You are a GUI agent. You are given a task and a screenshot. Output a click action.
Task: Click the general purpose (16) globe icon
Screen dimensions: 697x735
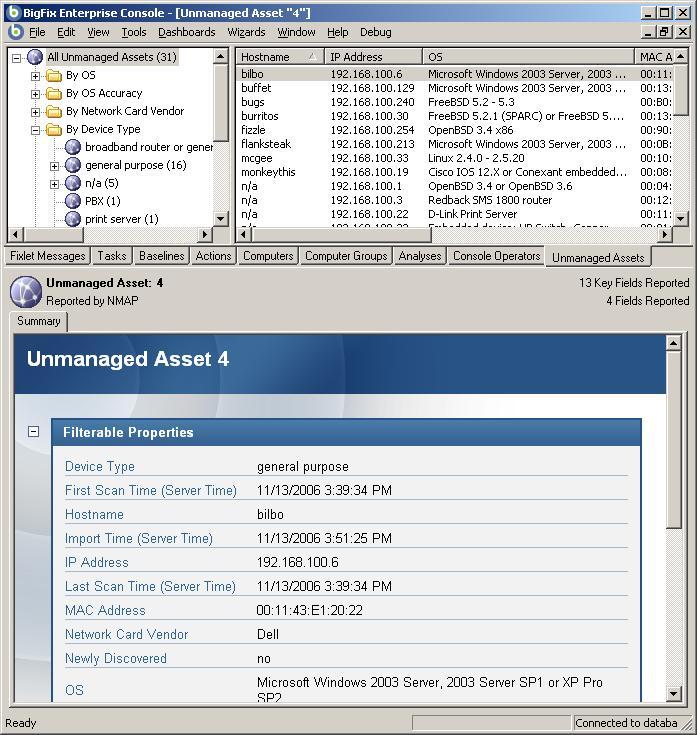pyautogui.click(x=73, y=165)
